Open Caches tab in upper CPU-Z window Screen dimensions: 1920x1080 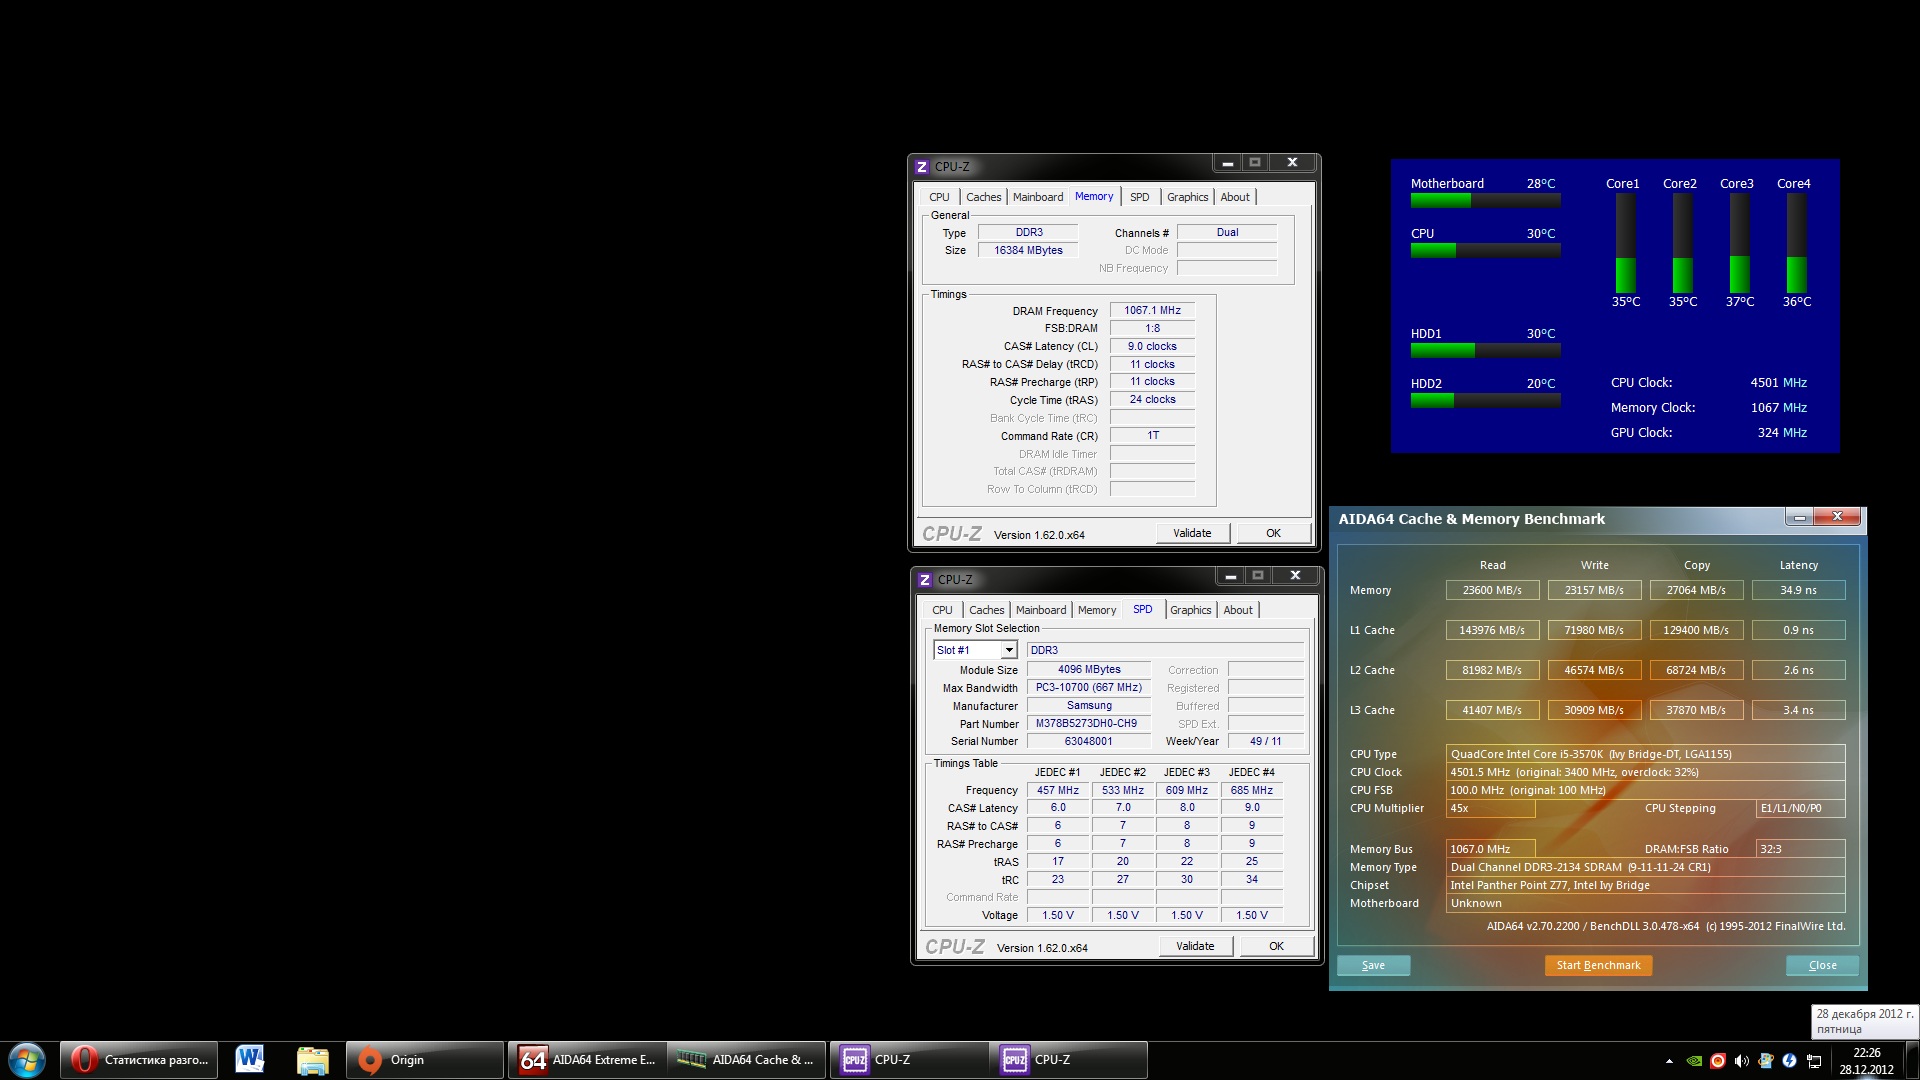click(x=983, y=197)
